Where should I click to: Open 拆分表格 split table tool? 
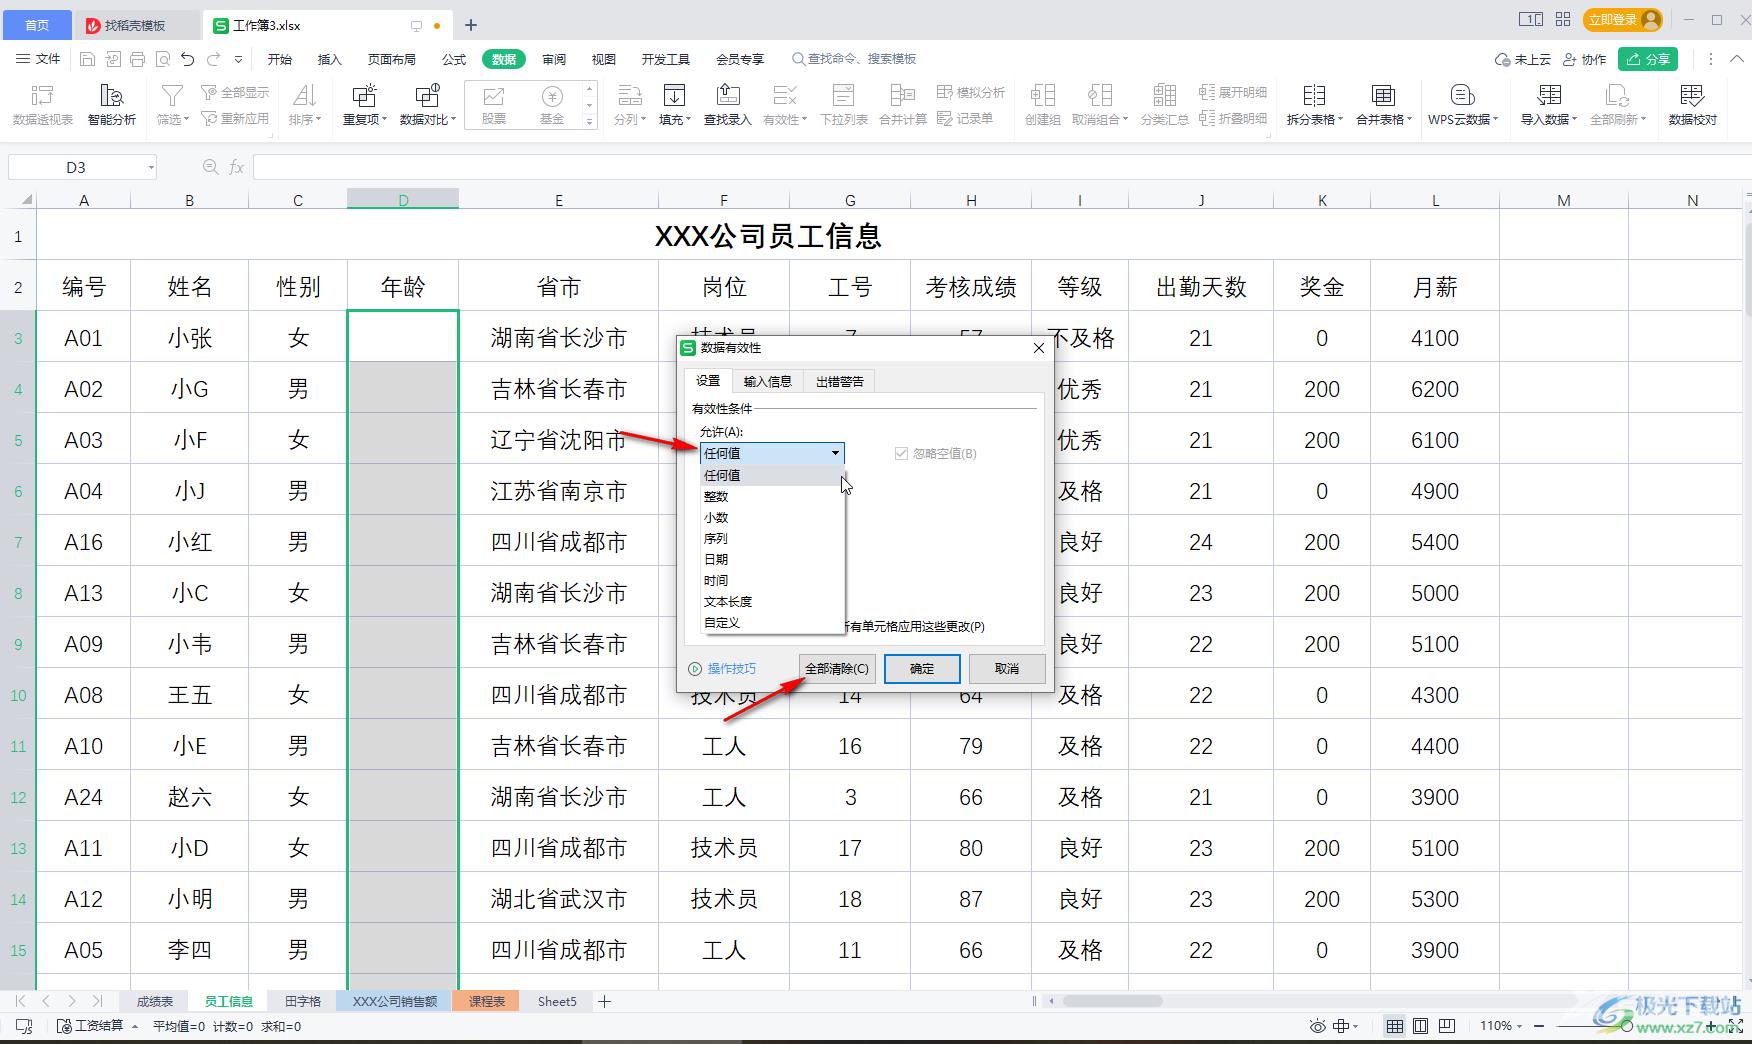tap(1314, 105)
